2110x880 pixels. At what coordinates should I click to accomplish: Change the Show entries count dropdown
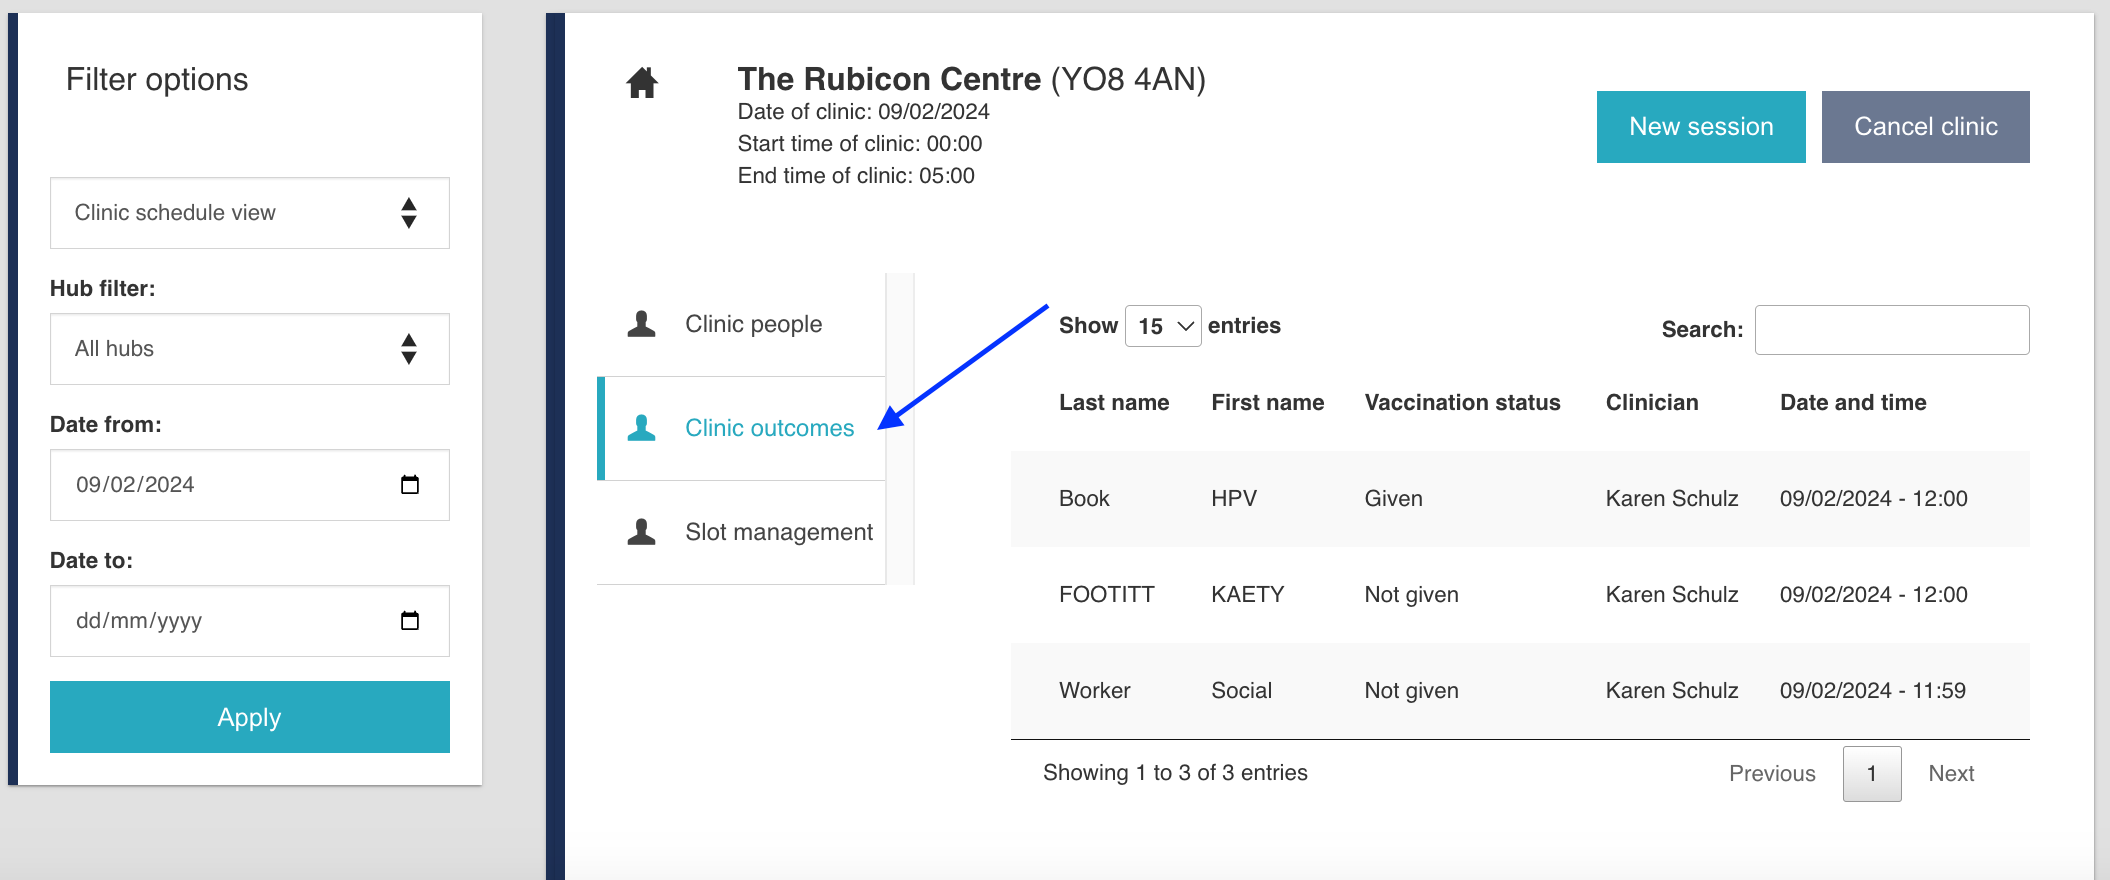coord(1163,327)
